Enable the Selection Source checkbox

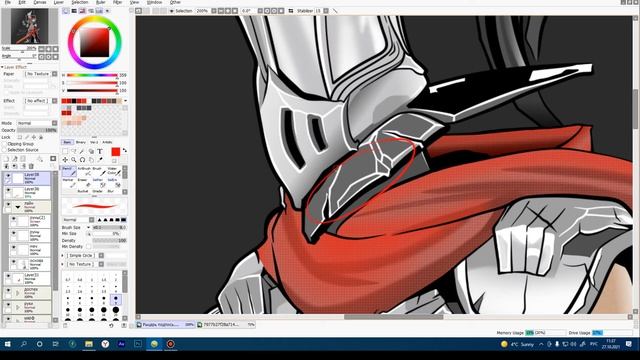4,150
